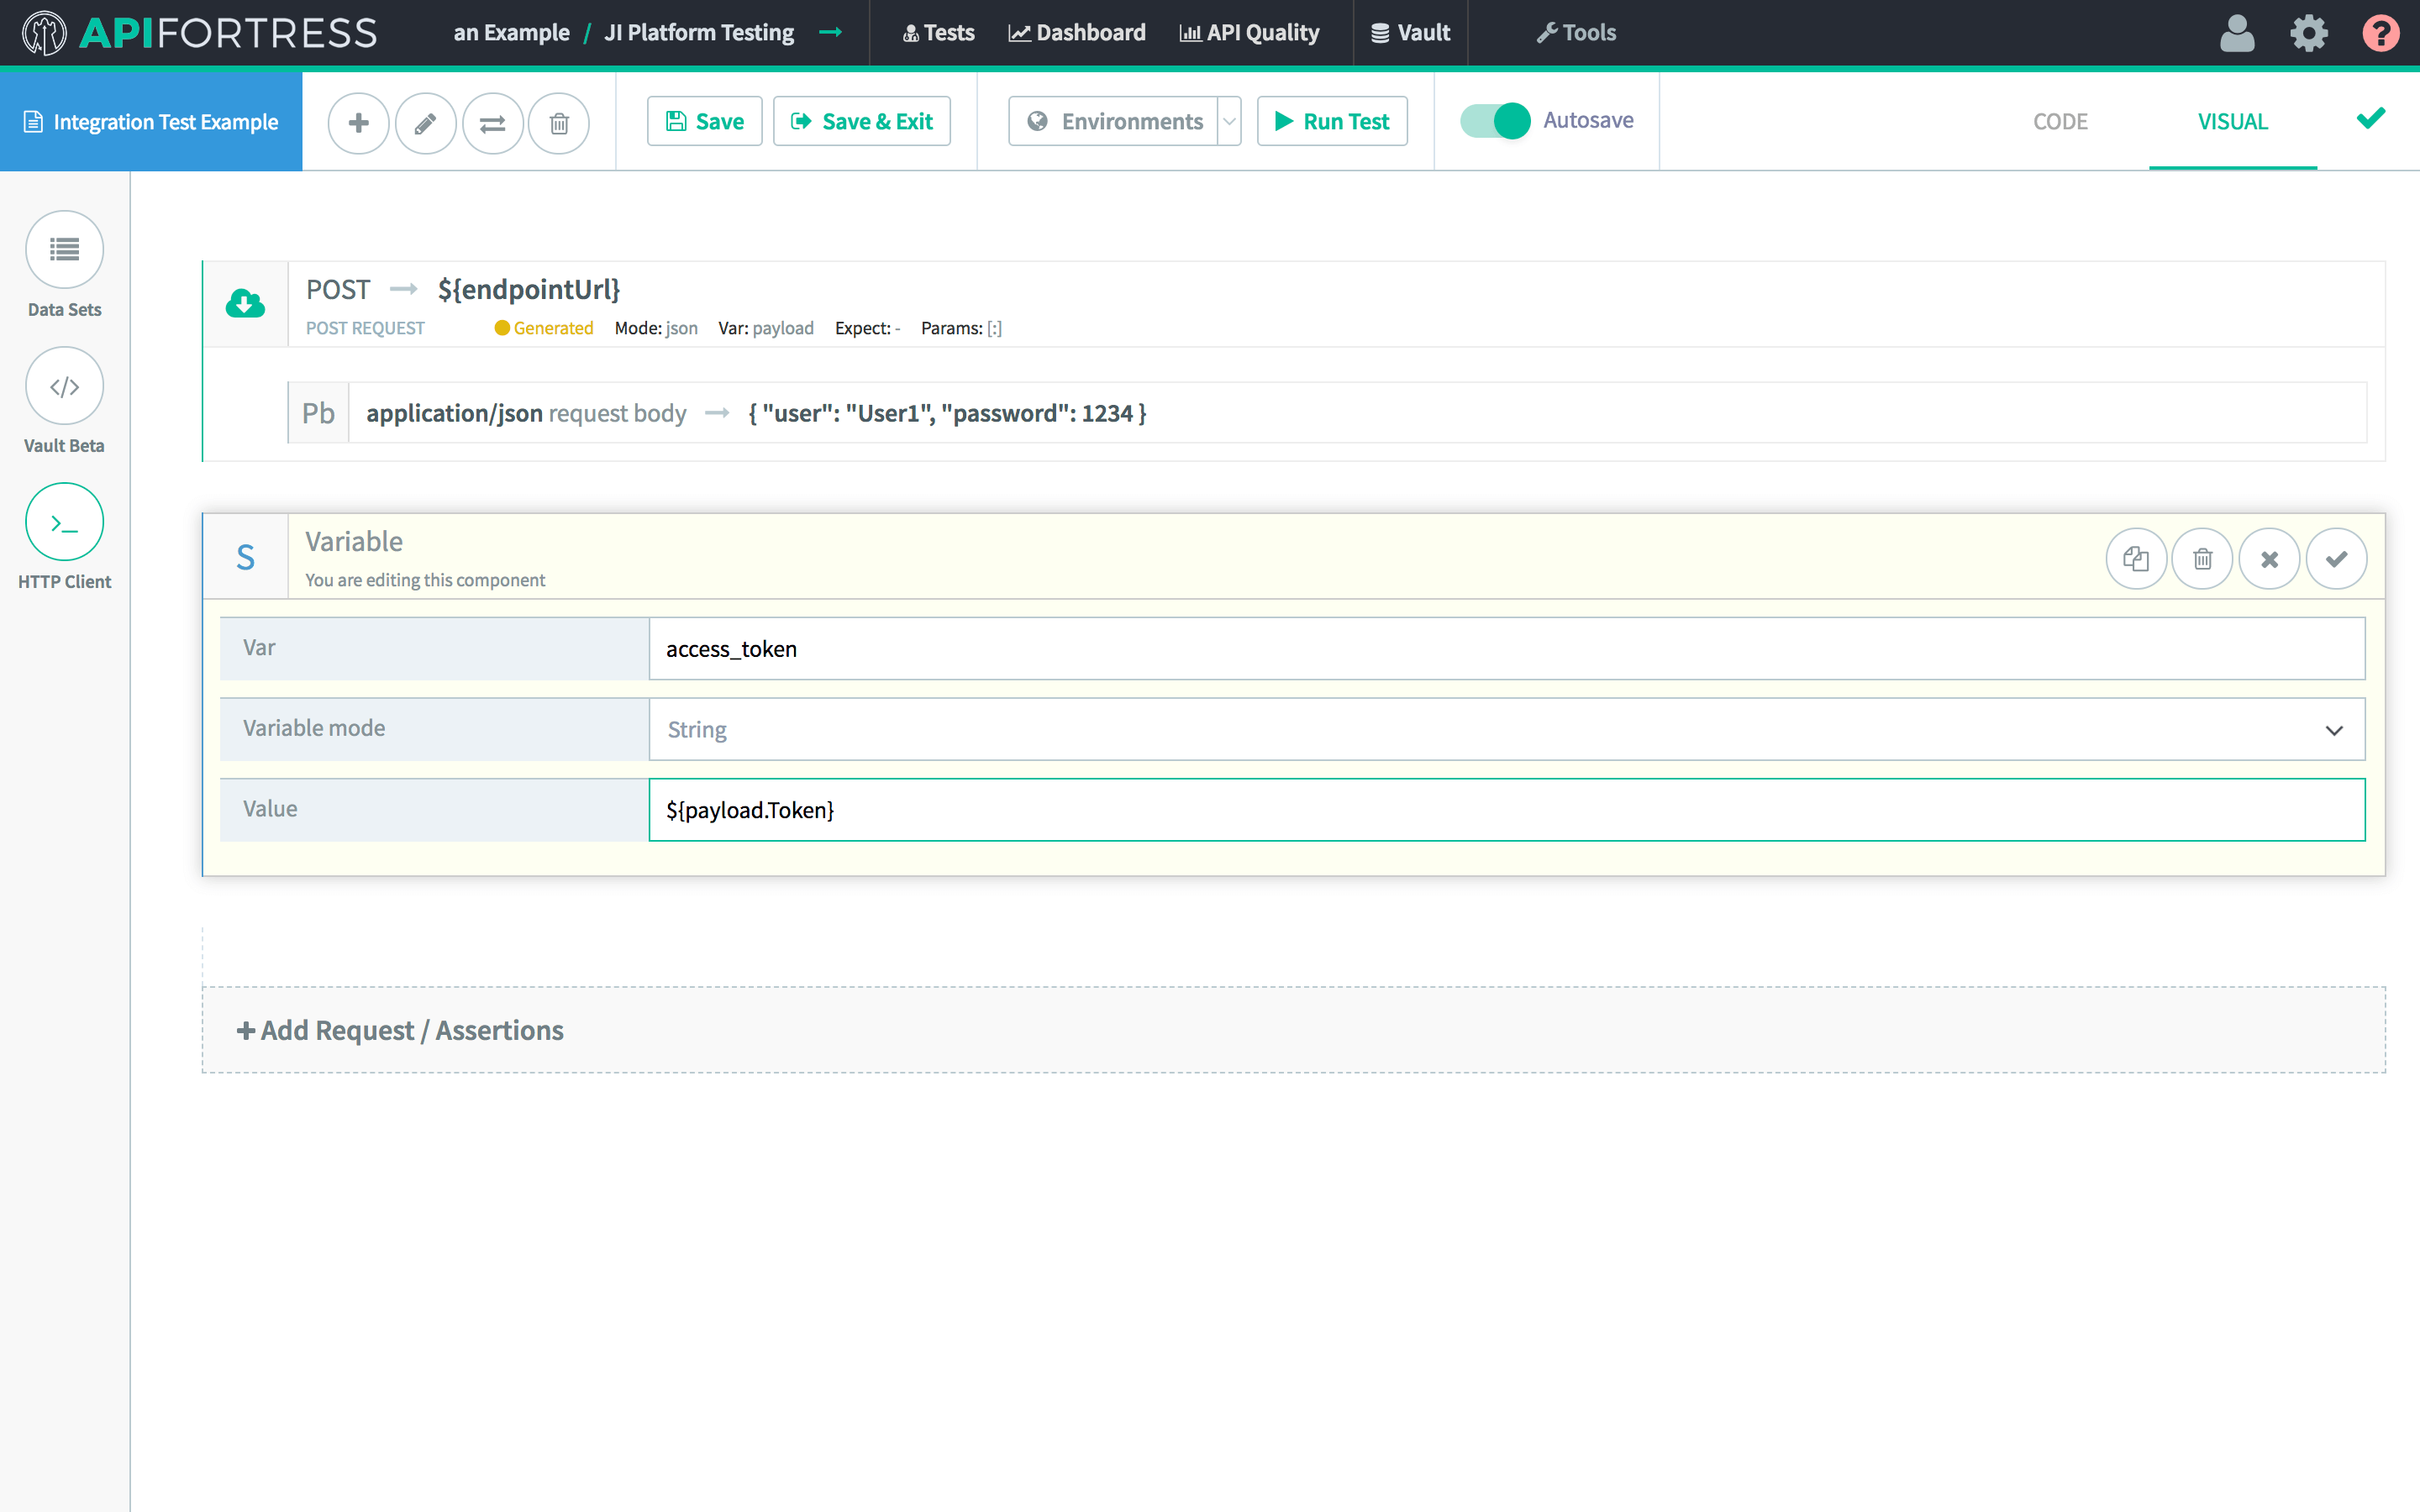Launch the HTTP Client console icon
This screenshot has width=2420, height=1512.
pos(64,522)
